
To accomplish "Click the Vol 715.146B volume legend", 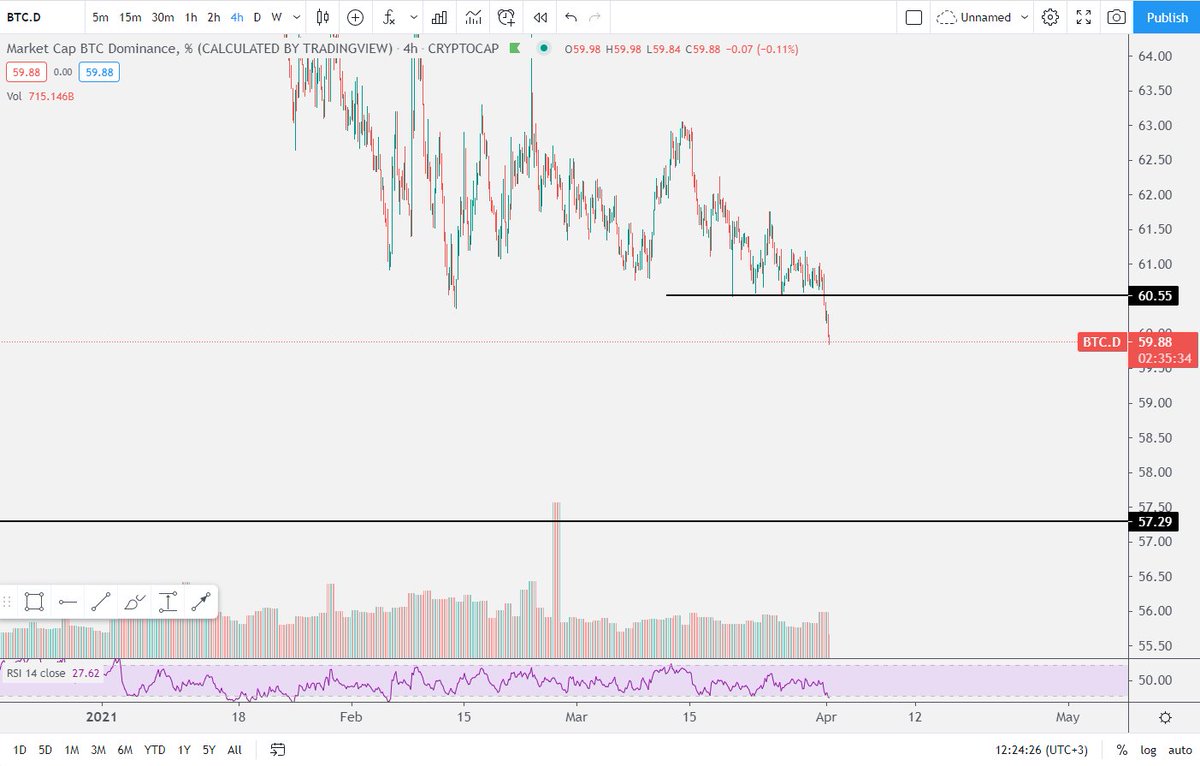I will pos(42,95).
